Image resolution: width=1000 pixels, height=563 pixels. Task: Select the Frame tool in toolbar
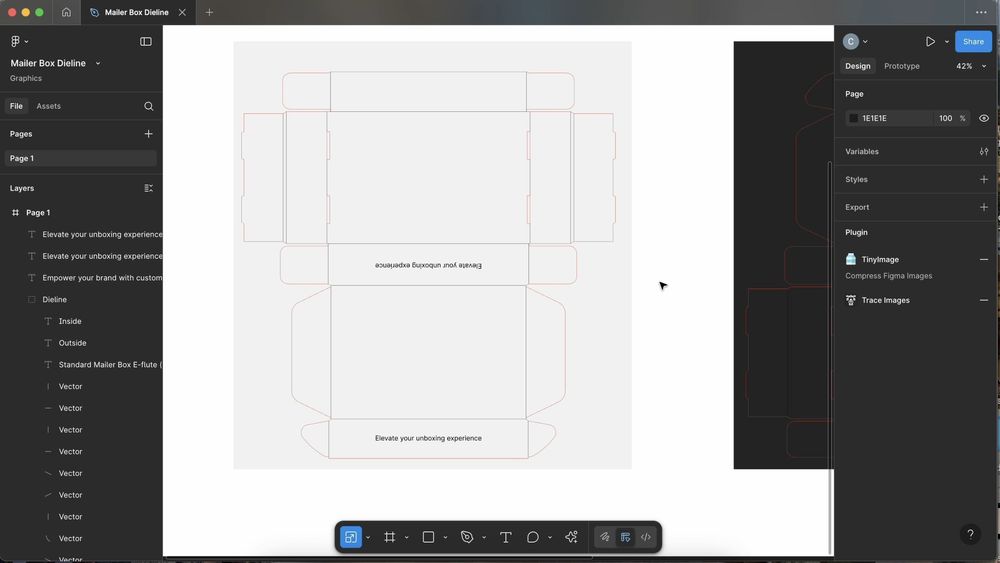(390, 537)
